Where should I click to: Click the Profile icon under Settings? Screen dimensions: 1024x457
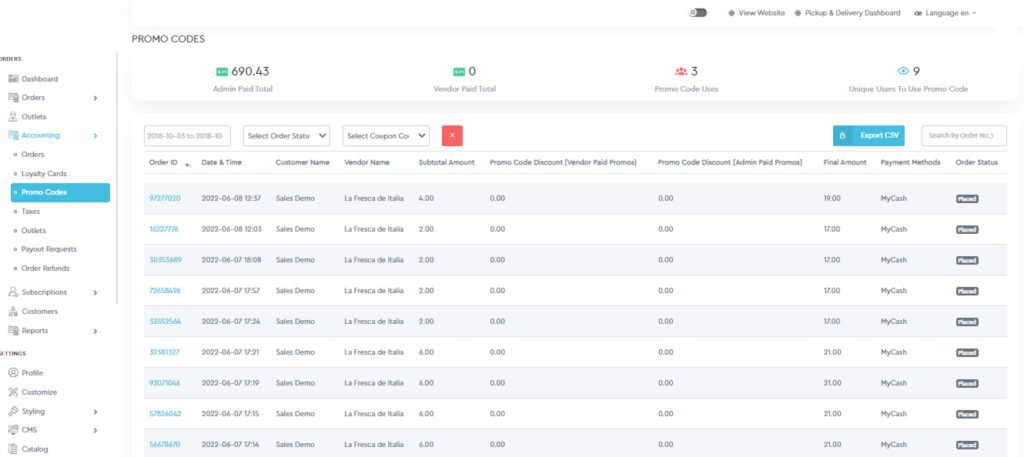click(13, 373)
